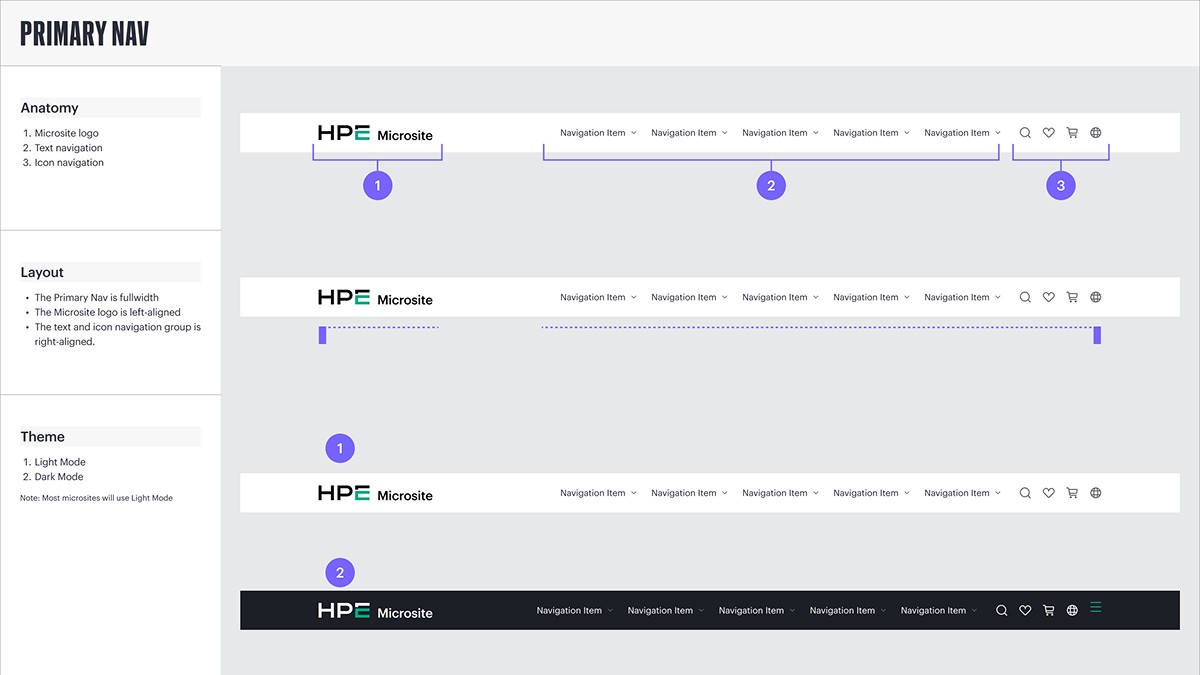Open the shopping cart icon in top nav
The width and height of the screenshot is (1200, 675).
point(1072,132)
